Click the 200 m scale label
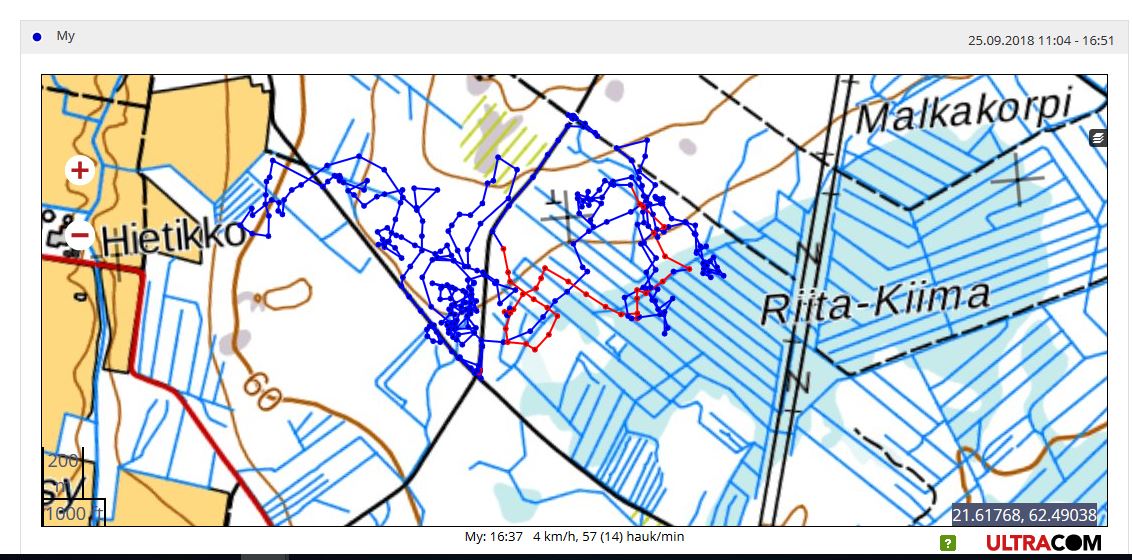This screenshot has height=560, width=1132. click(x=62, y=461)
